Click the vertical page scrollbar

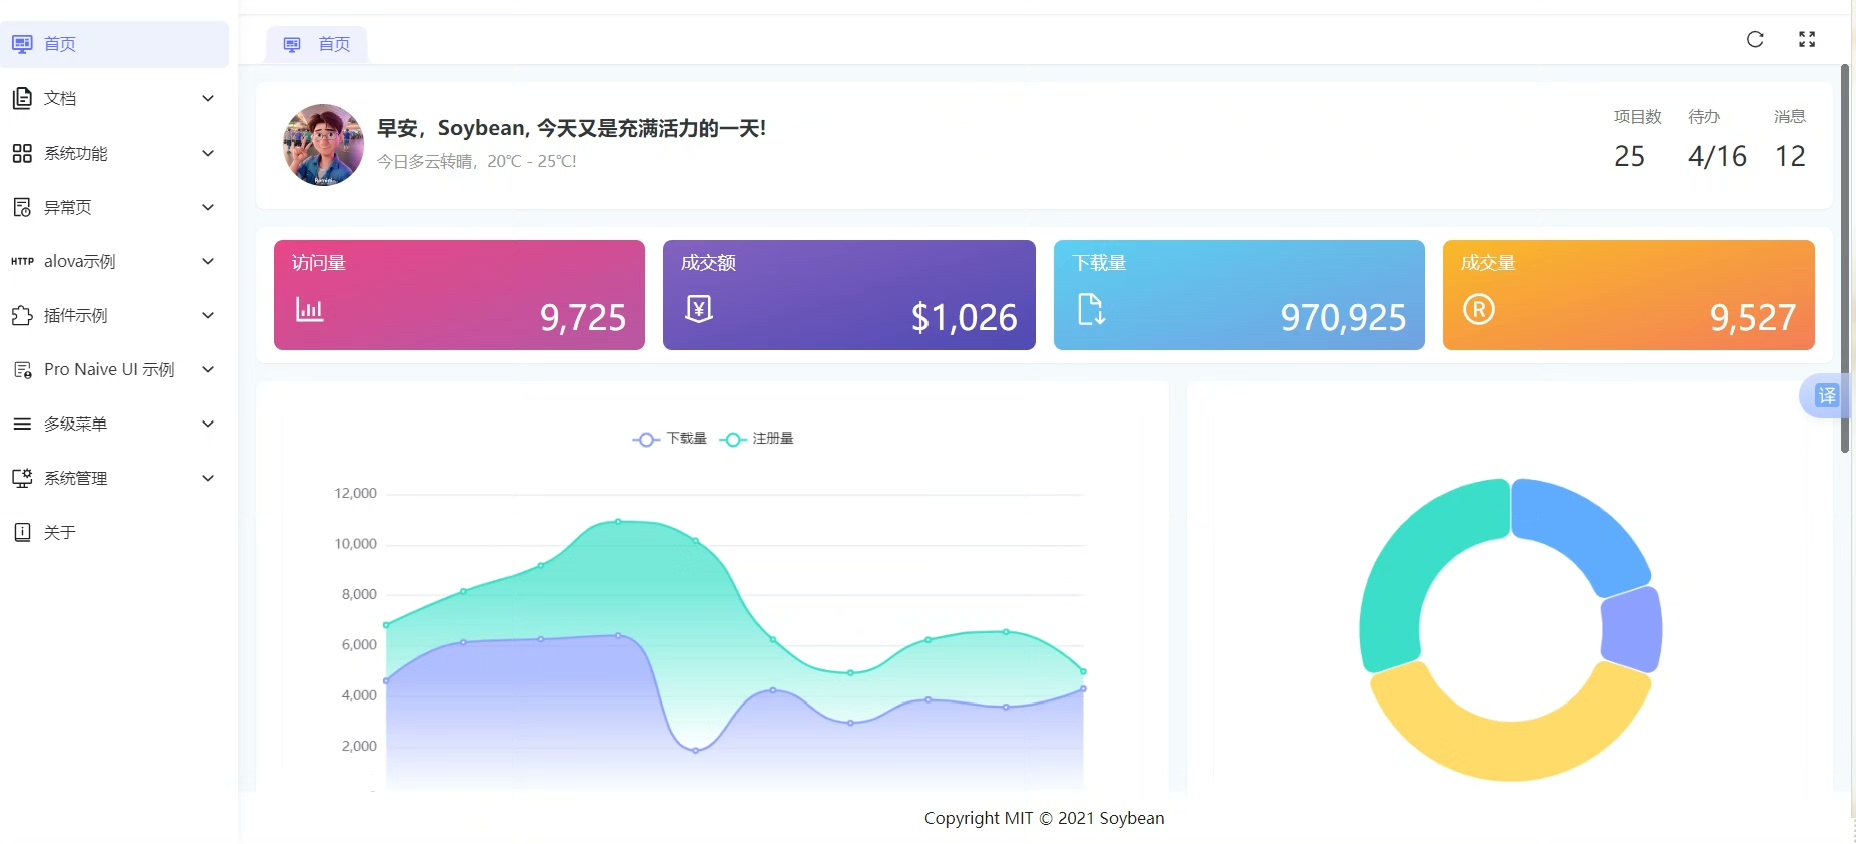[x=1845, y=258]
